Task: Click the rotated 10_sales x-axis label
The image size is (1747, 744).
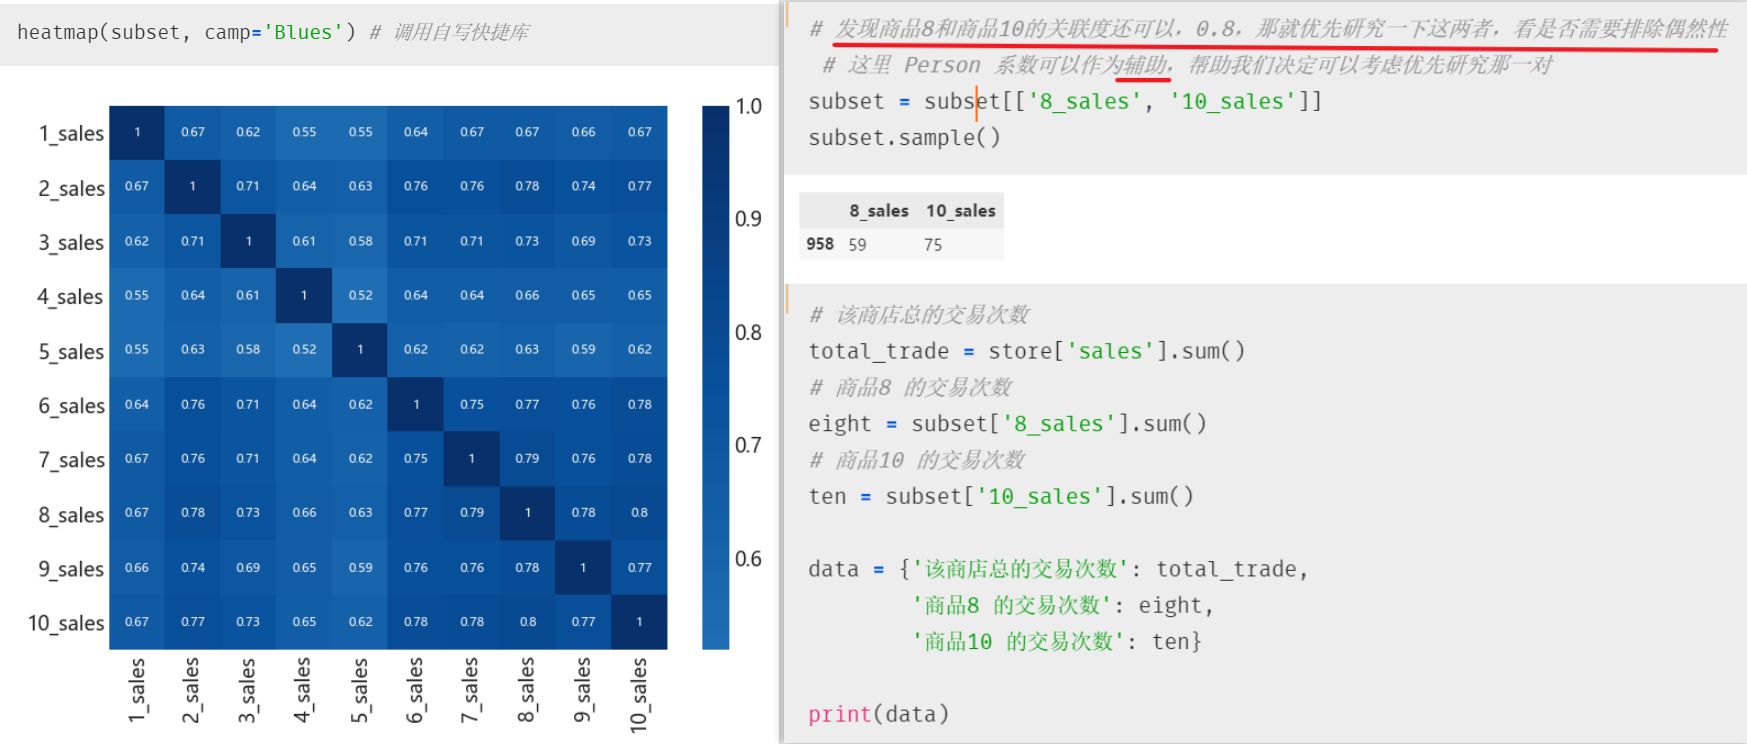Action: click(x=639, y=695)
